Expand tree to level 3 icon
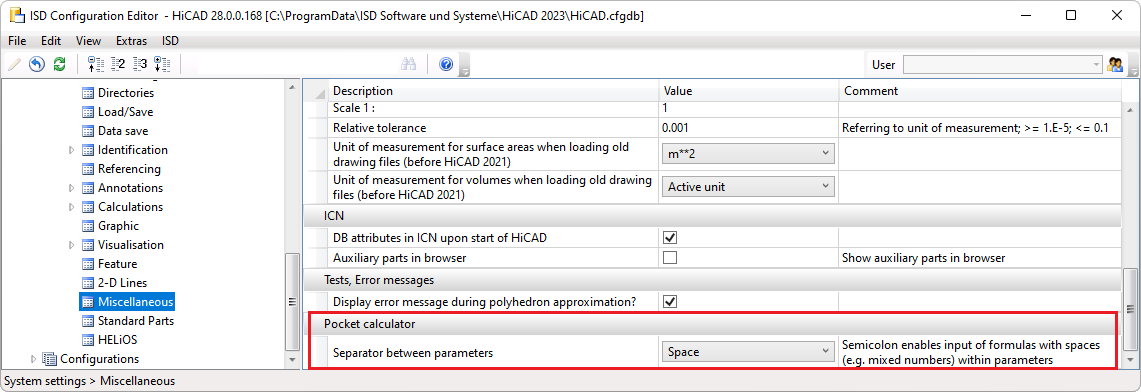Viewport: 1141px width, 392px height. (140, 65)
